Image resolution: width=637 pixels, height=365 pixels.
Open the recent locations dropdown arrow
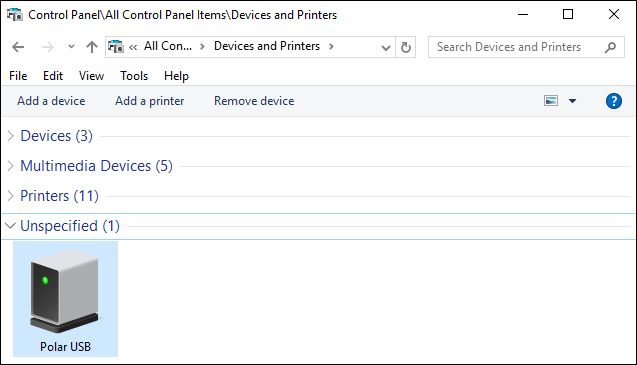coord(71,46)
